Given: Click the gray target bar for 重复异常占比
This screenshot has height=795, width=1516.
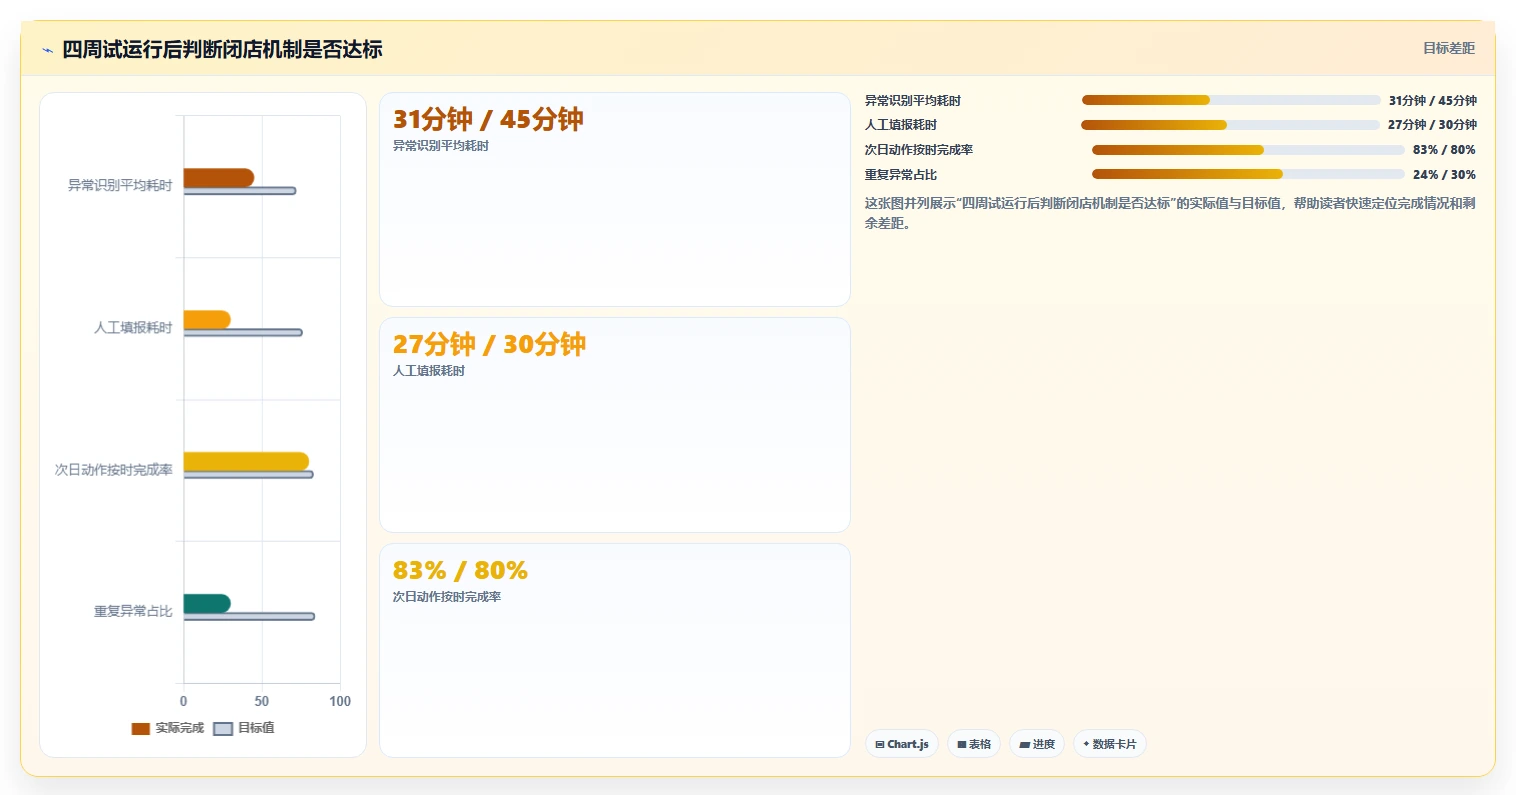Looking at the screenshot, I should 249,616.
